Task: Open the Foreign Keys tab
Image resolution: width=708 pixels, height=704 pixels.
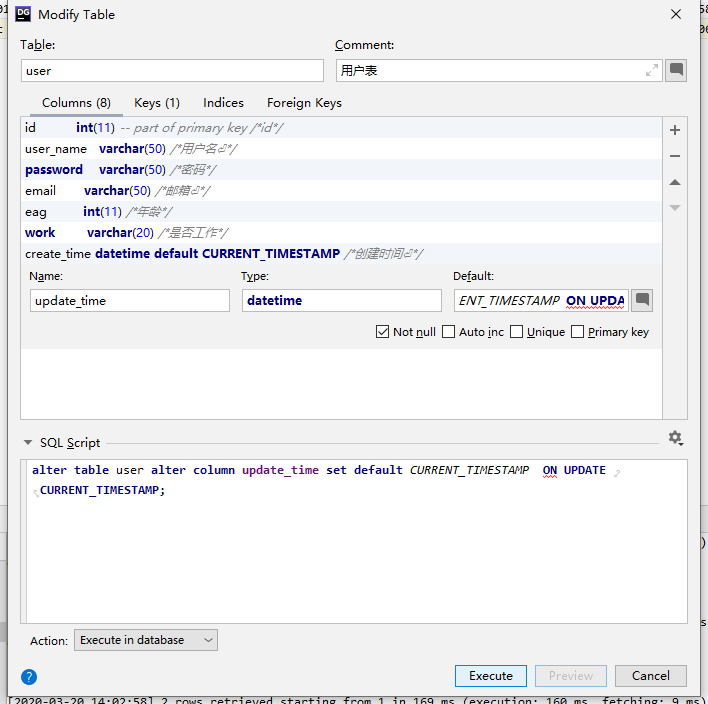Action: pyautogui.click(x=304, y=103)
